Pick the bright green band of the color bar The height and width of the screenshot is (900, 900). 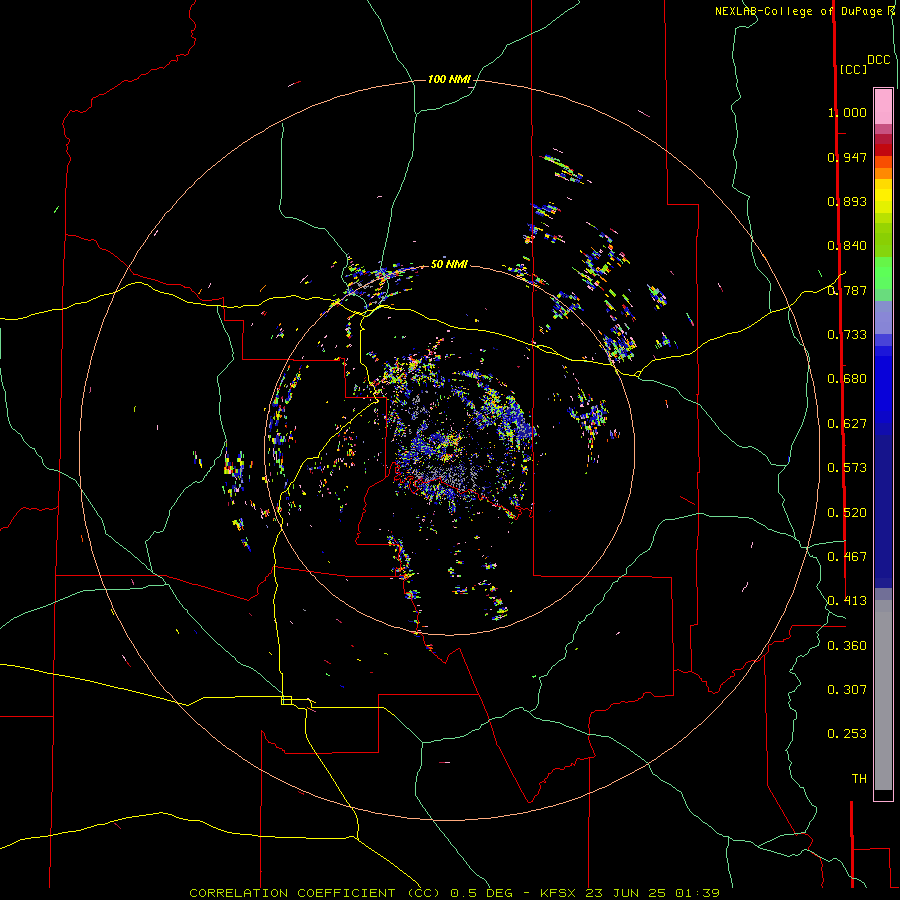883,273
